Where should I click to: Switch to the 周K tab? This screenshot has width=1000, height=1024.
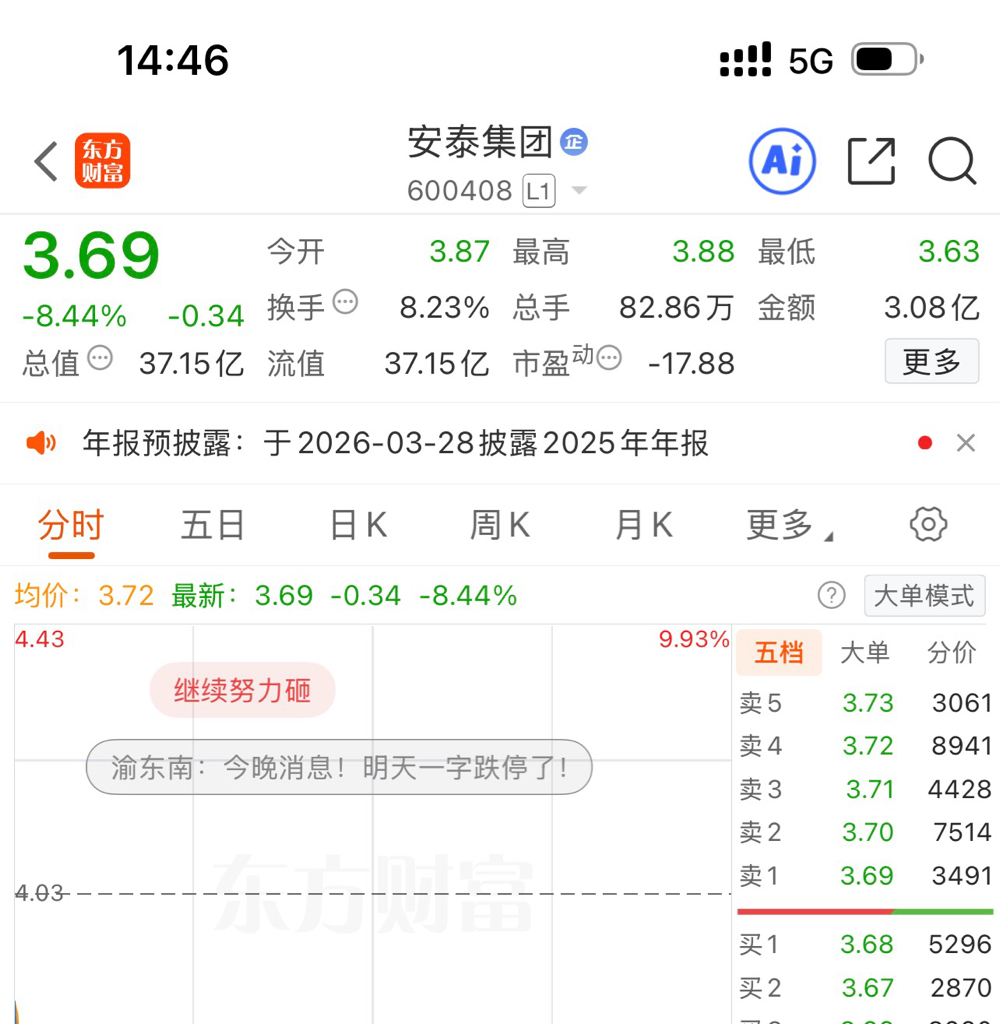pyautogui.click(x=500, y=525)
